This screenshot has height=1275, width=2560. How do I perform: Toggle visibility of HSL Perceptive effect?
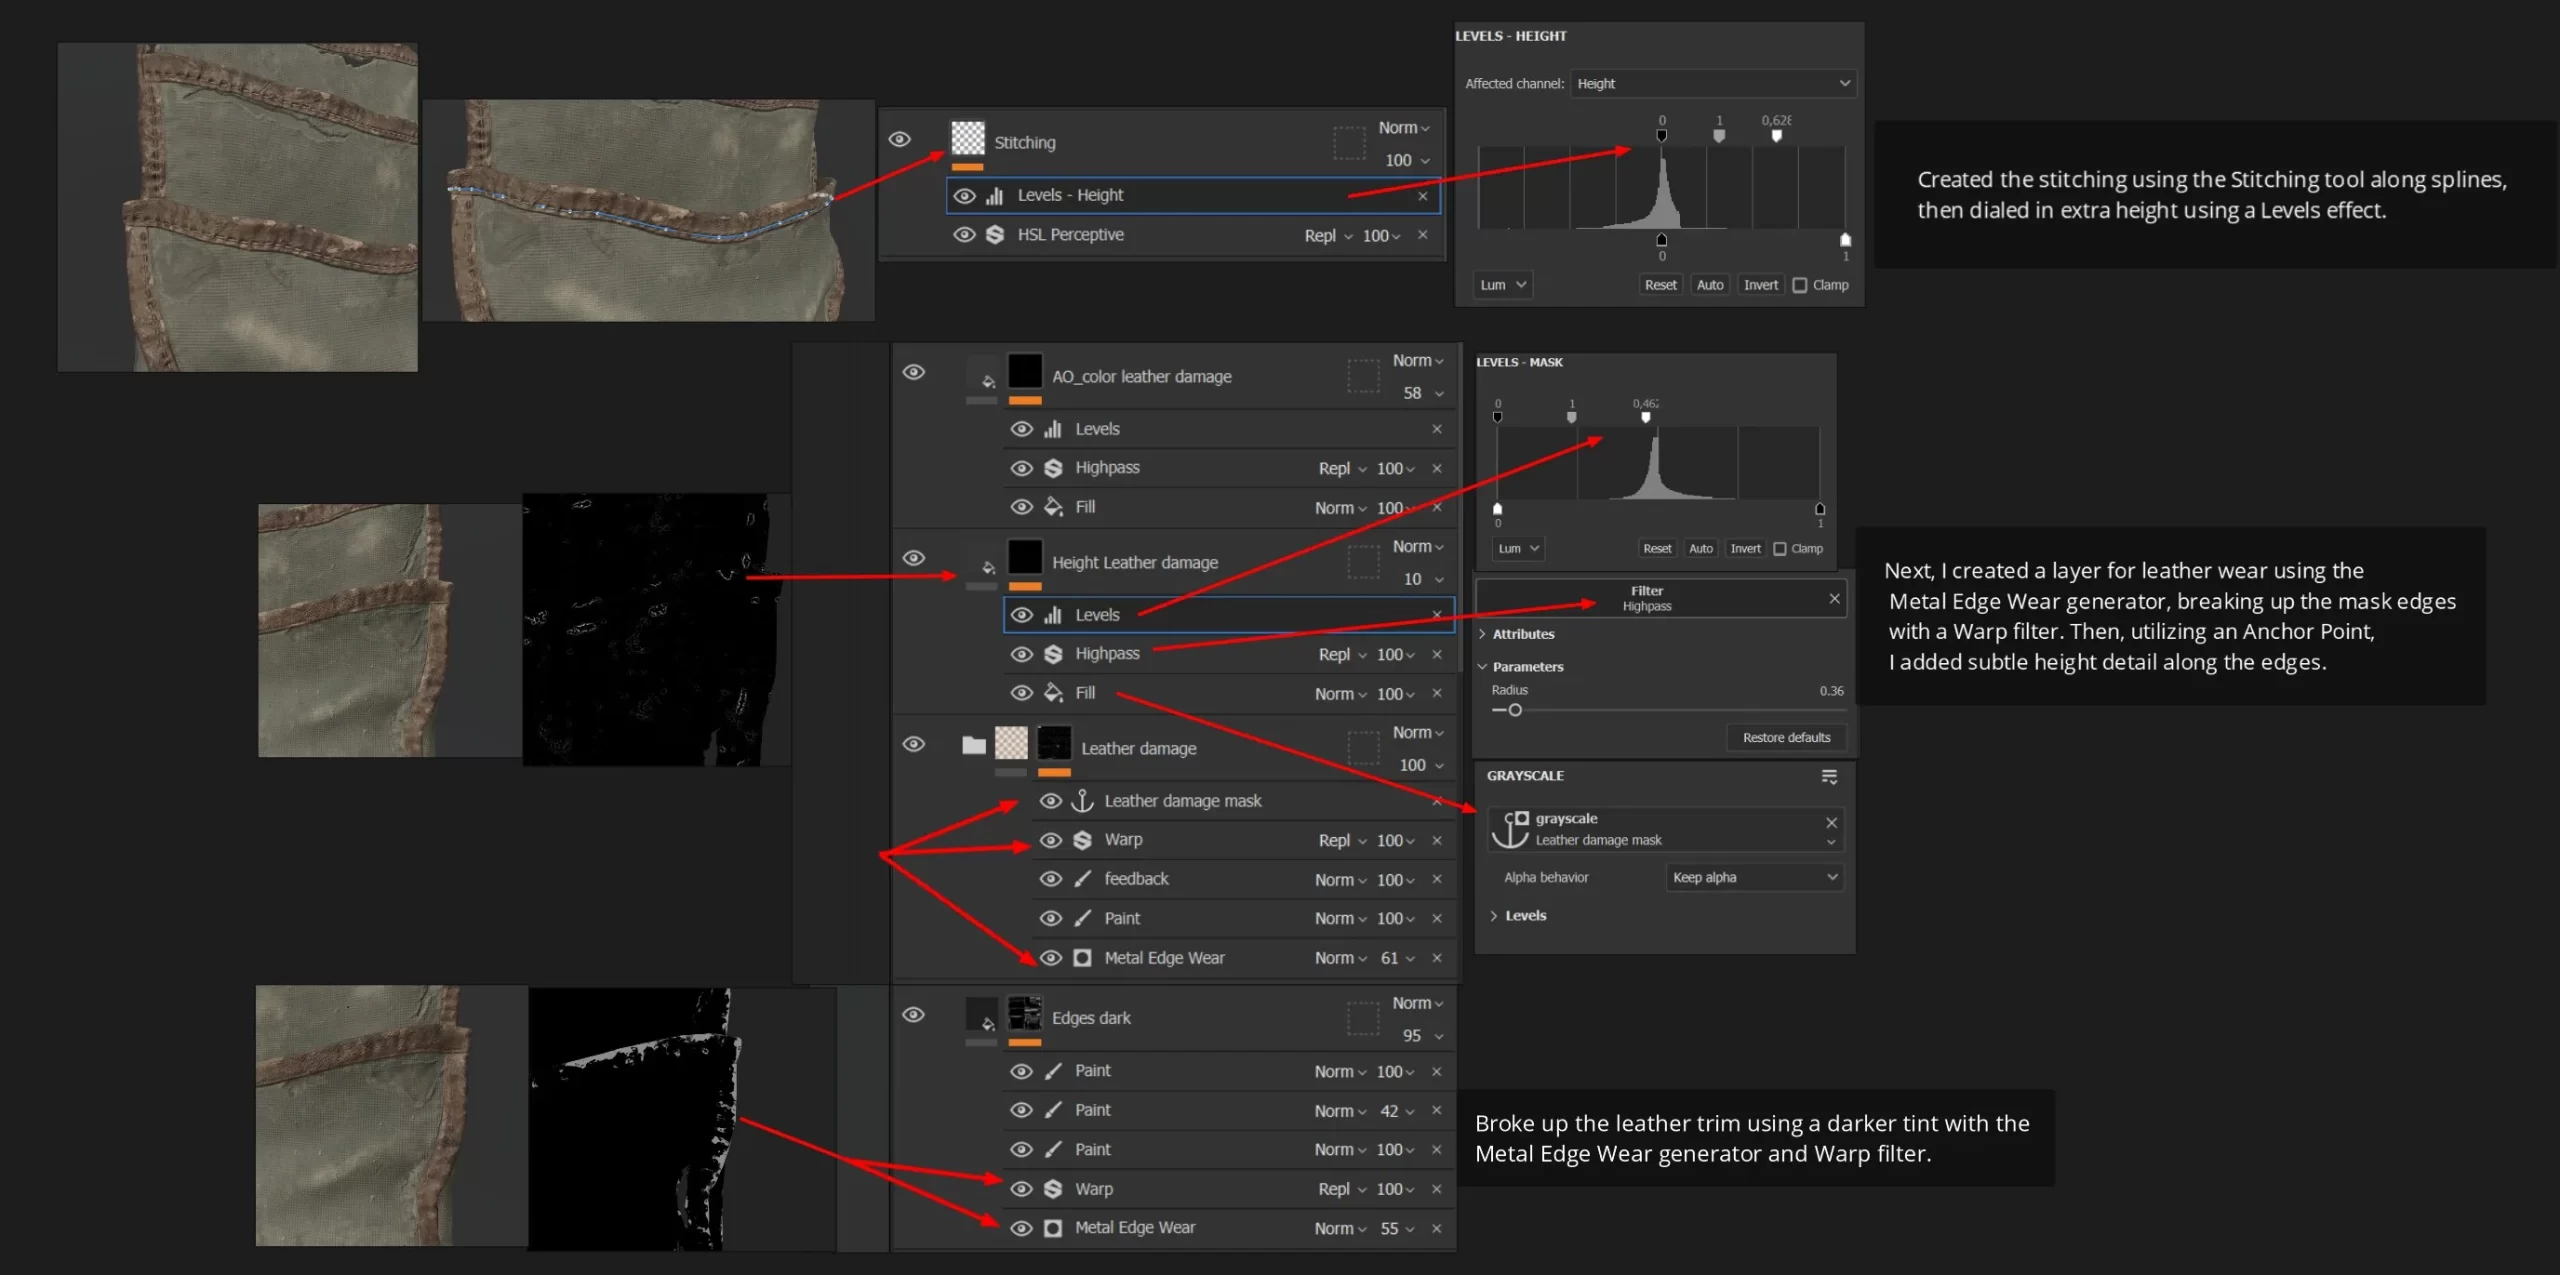964,235
